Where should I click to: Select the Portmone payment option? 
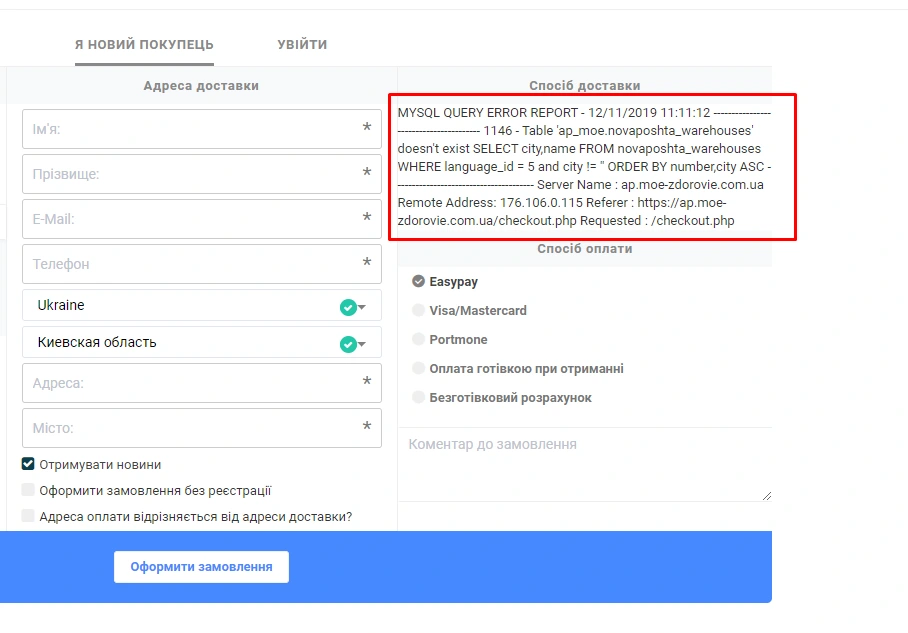[419, 340]
